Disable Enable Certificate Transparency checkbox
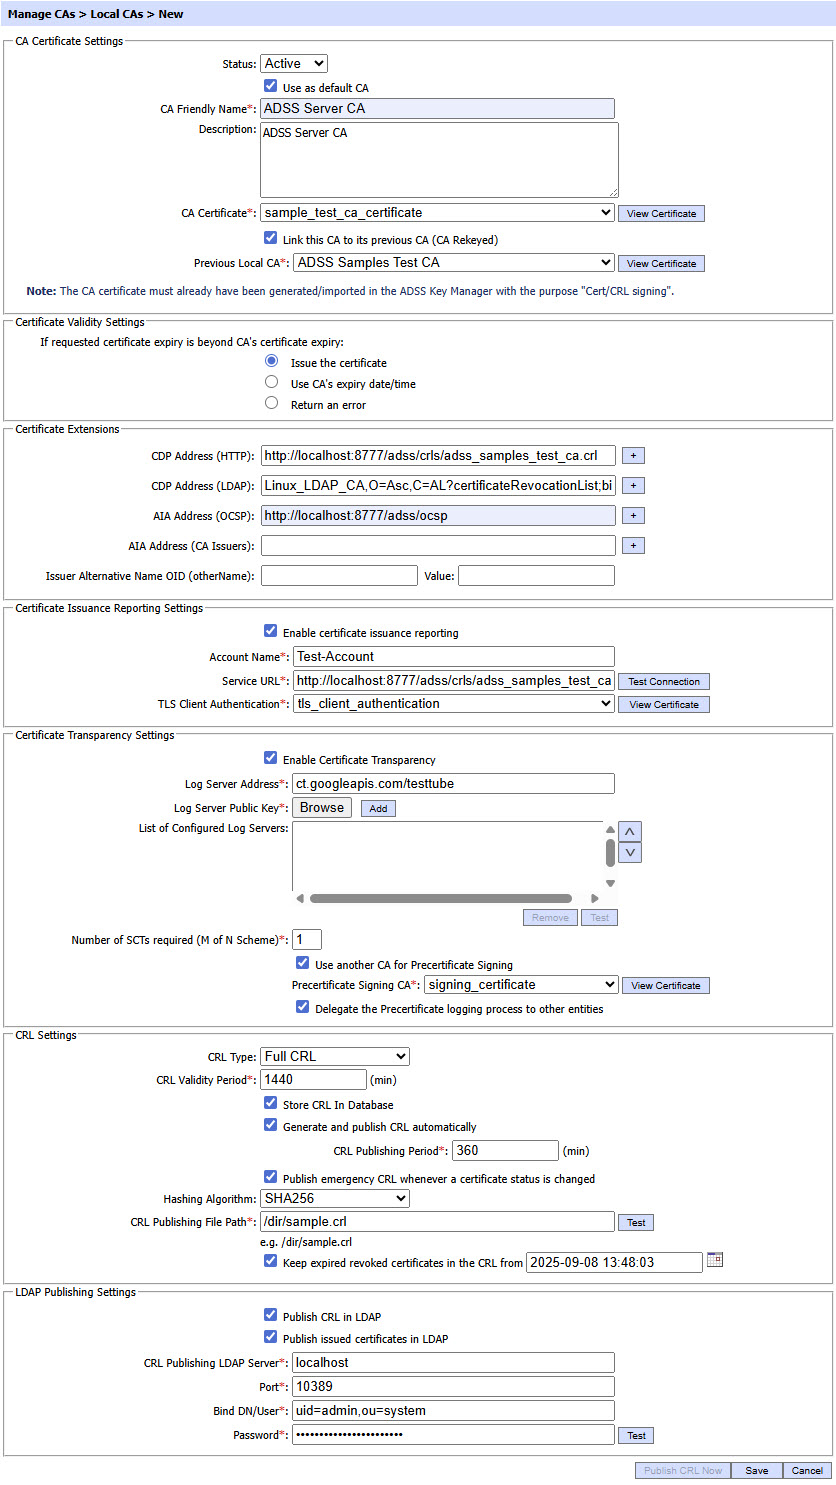Viewport: 836px width, 1485px height. (x=270, y=759)
